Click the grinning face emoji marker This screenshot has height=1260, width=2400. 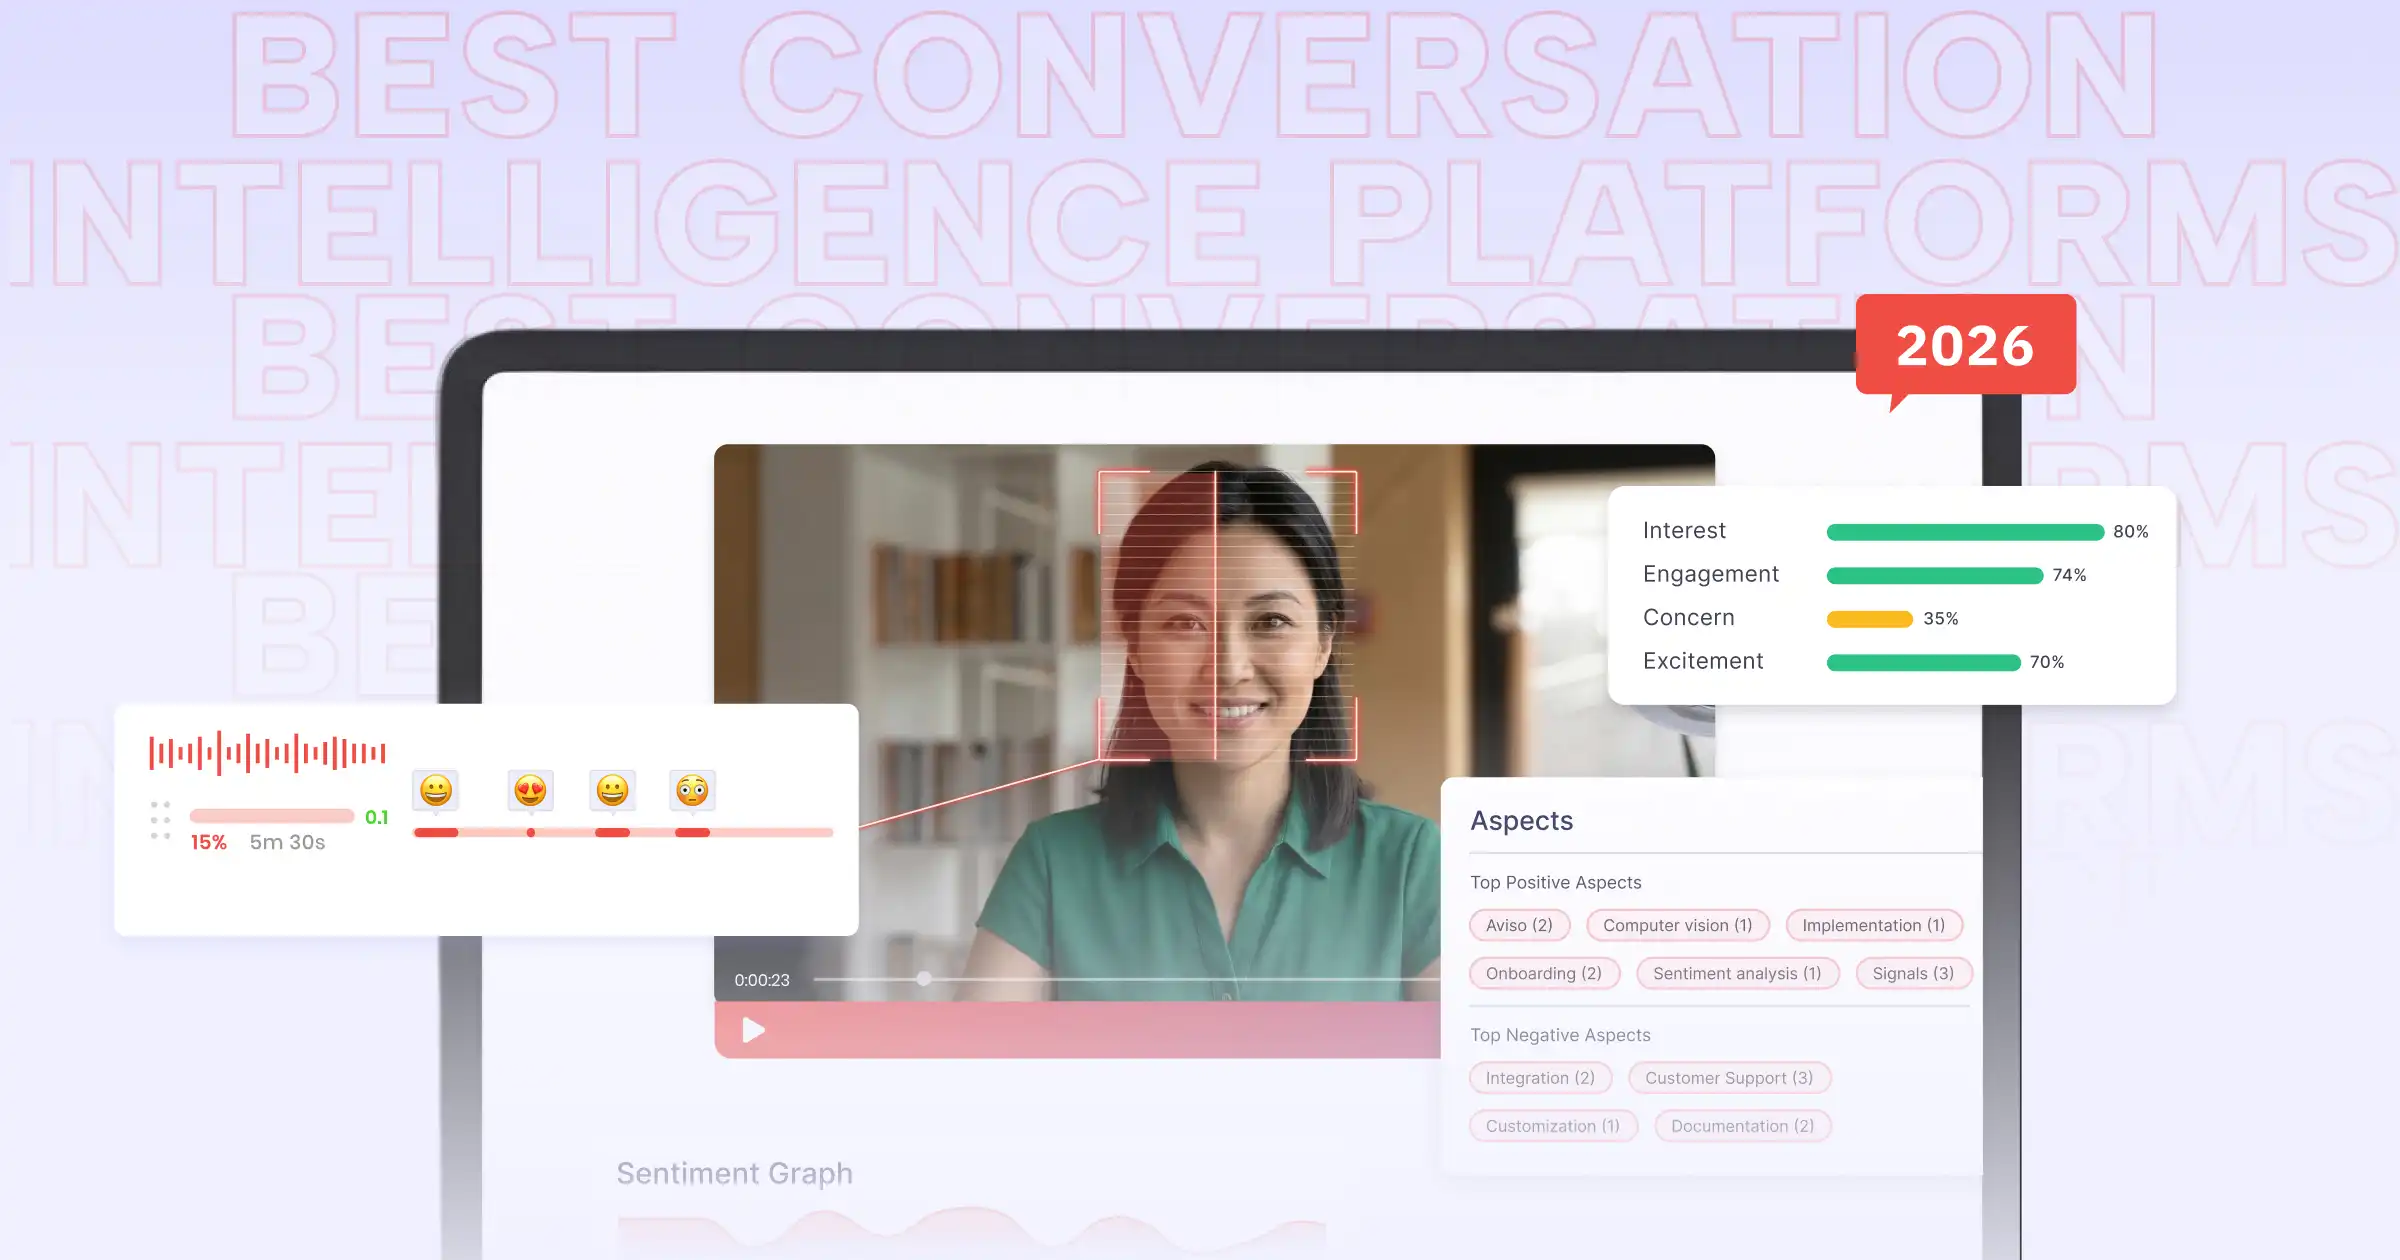click(436, 790)
